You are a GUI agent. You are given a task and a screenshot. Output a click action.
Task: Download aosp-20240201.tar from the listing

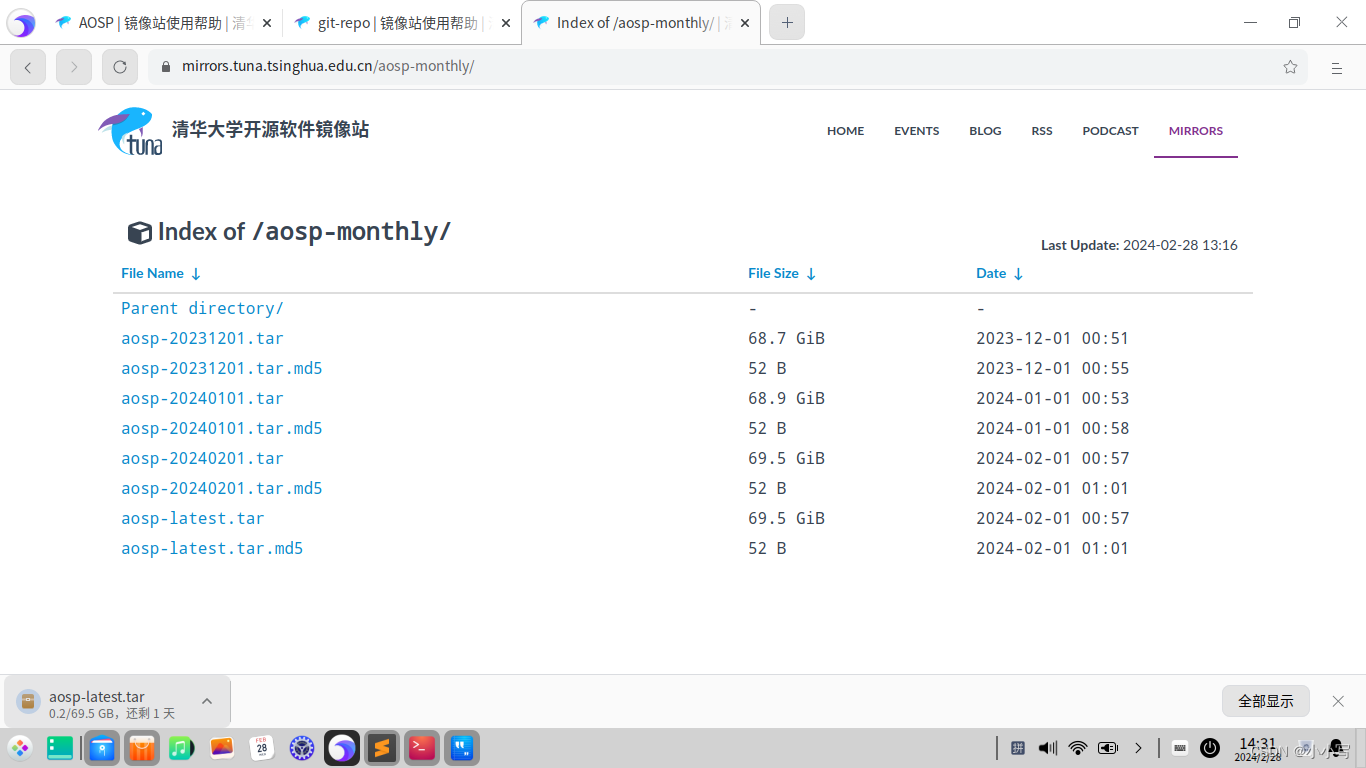point(202,458)
